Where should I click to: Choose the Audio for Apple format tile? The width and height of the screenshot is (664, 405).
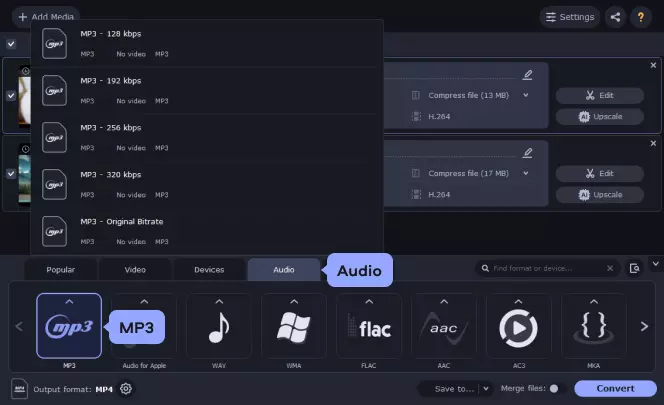click(x=144, y=325)
